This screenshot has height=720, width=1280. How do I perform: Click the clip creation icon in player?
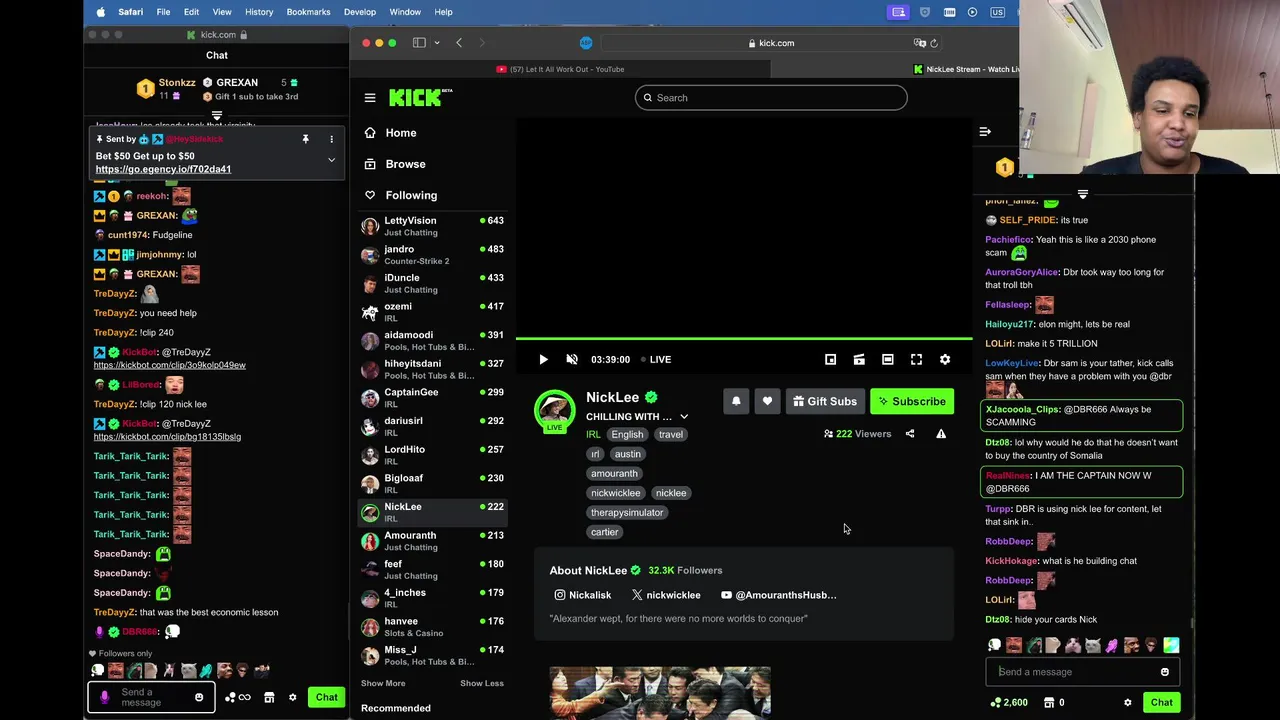[x=859, y=359]
